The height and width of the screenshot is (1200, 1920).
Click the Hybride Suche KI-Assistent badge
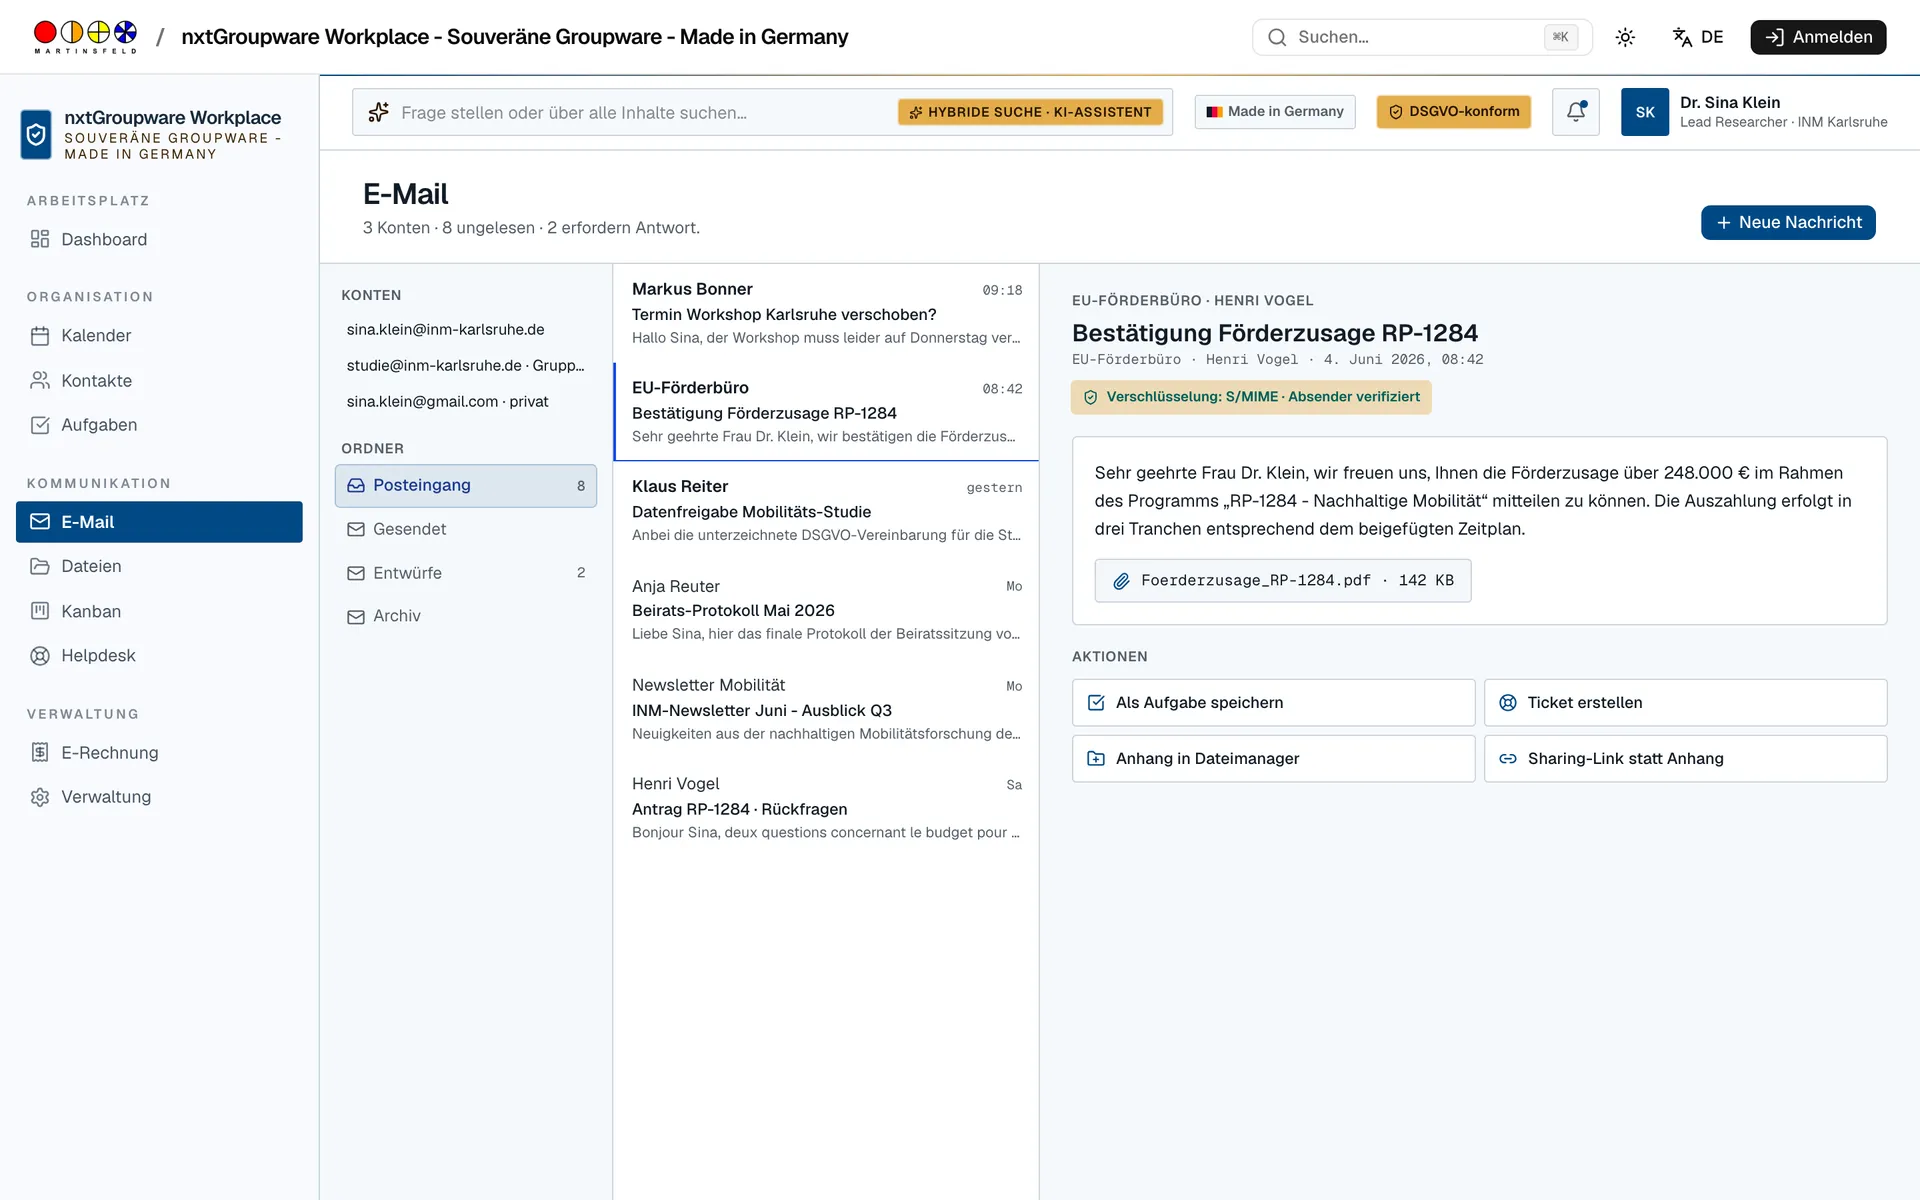1030,112
